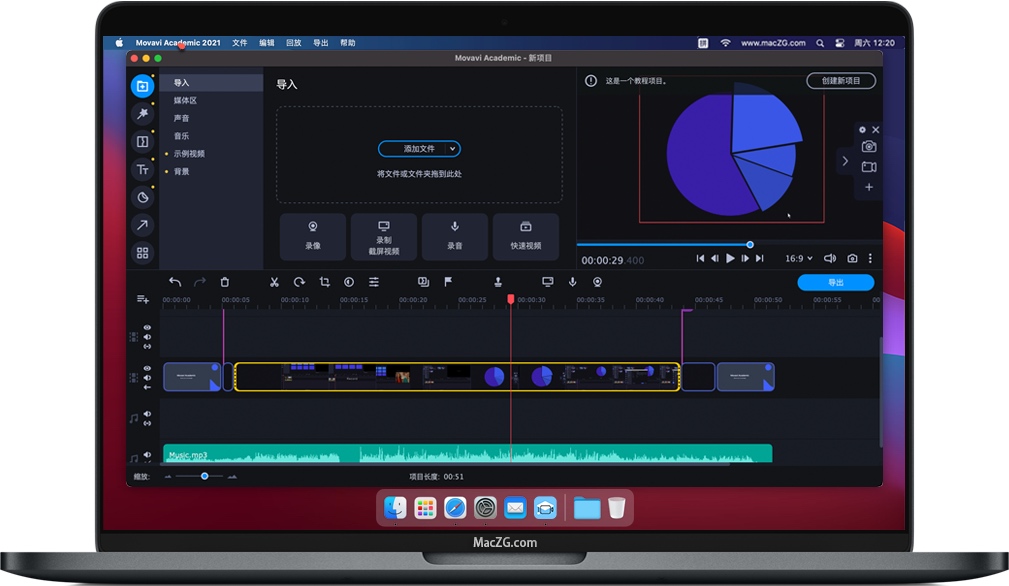1009x586 pixels.
Task: Select the Crop tool in the timeline toolbar
Action: (324, 282)
